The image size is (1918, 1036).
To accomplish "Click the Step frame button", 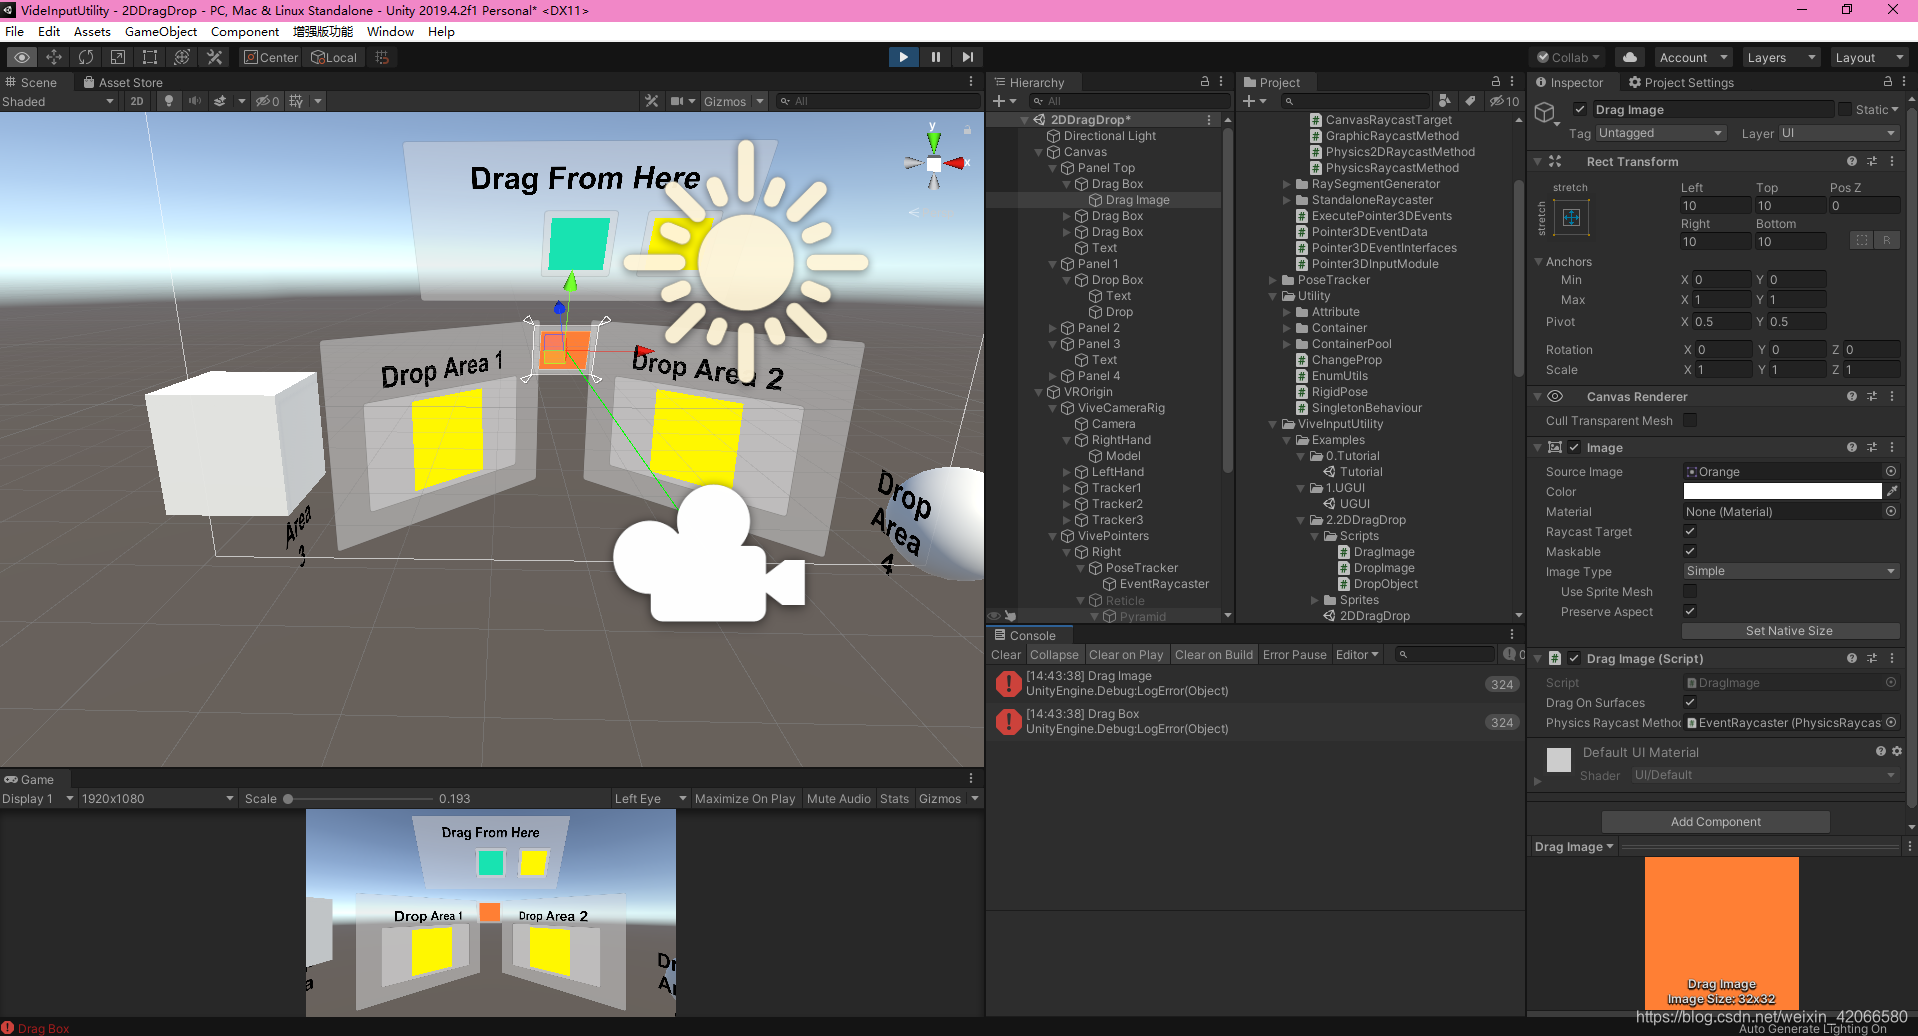I will (x=967, y=57).
